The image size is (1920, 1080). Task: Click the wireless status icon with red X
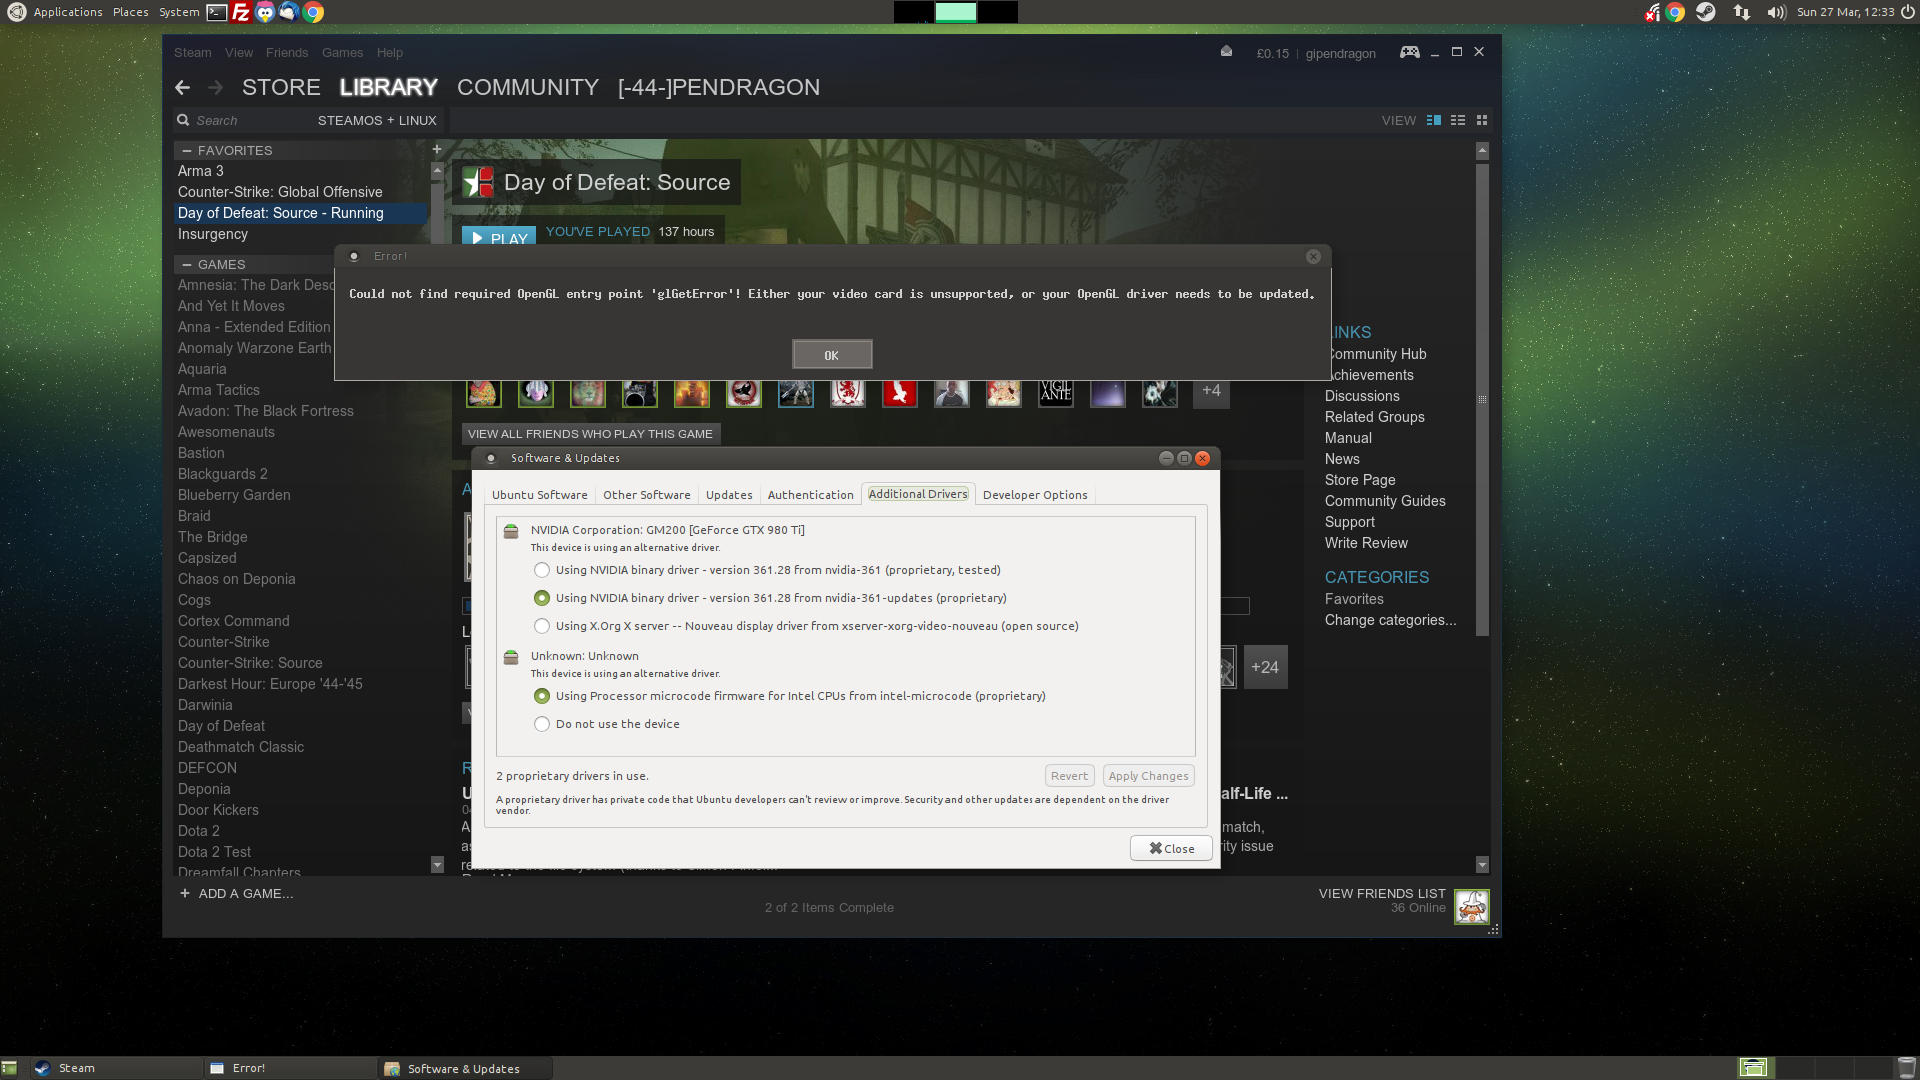tap(1652, 12)
